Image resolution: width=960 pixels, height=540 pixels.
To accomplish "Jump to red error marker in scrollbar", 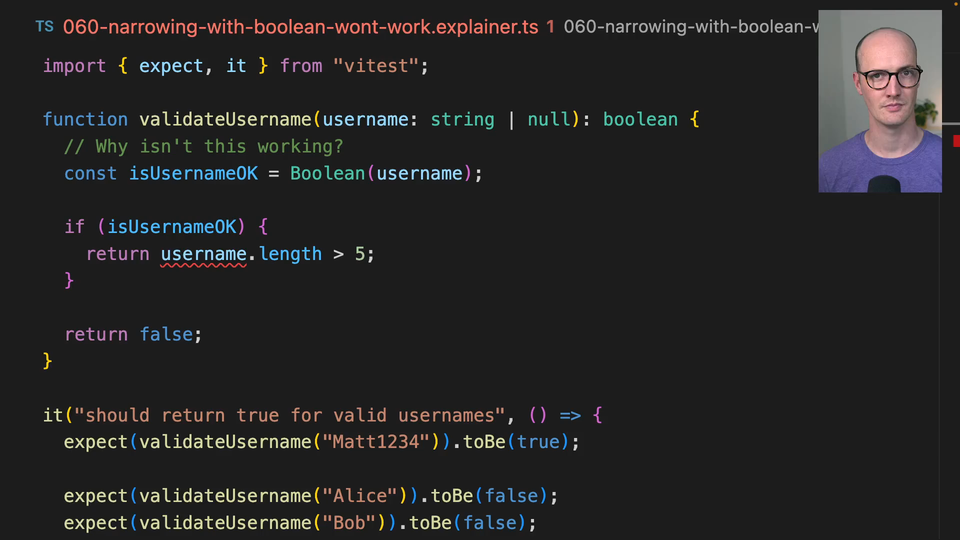I will pyautogui.click(x=956, y=141).
